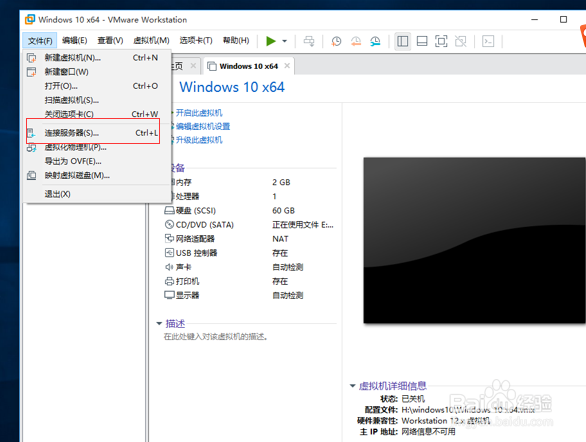
Task: Click the new virtual machine menu icon
Action: click(32, 58)
